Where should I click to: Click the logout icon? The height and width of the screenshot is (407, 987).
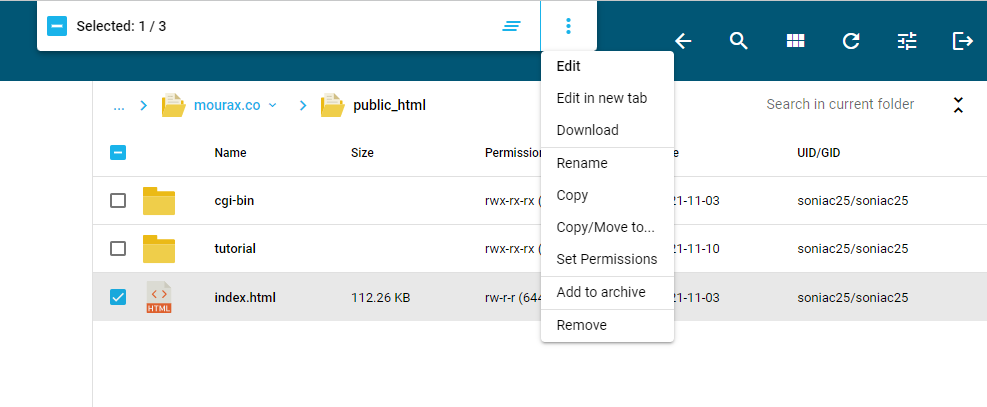tap(962, 42)
